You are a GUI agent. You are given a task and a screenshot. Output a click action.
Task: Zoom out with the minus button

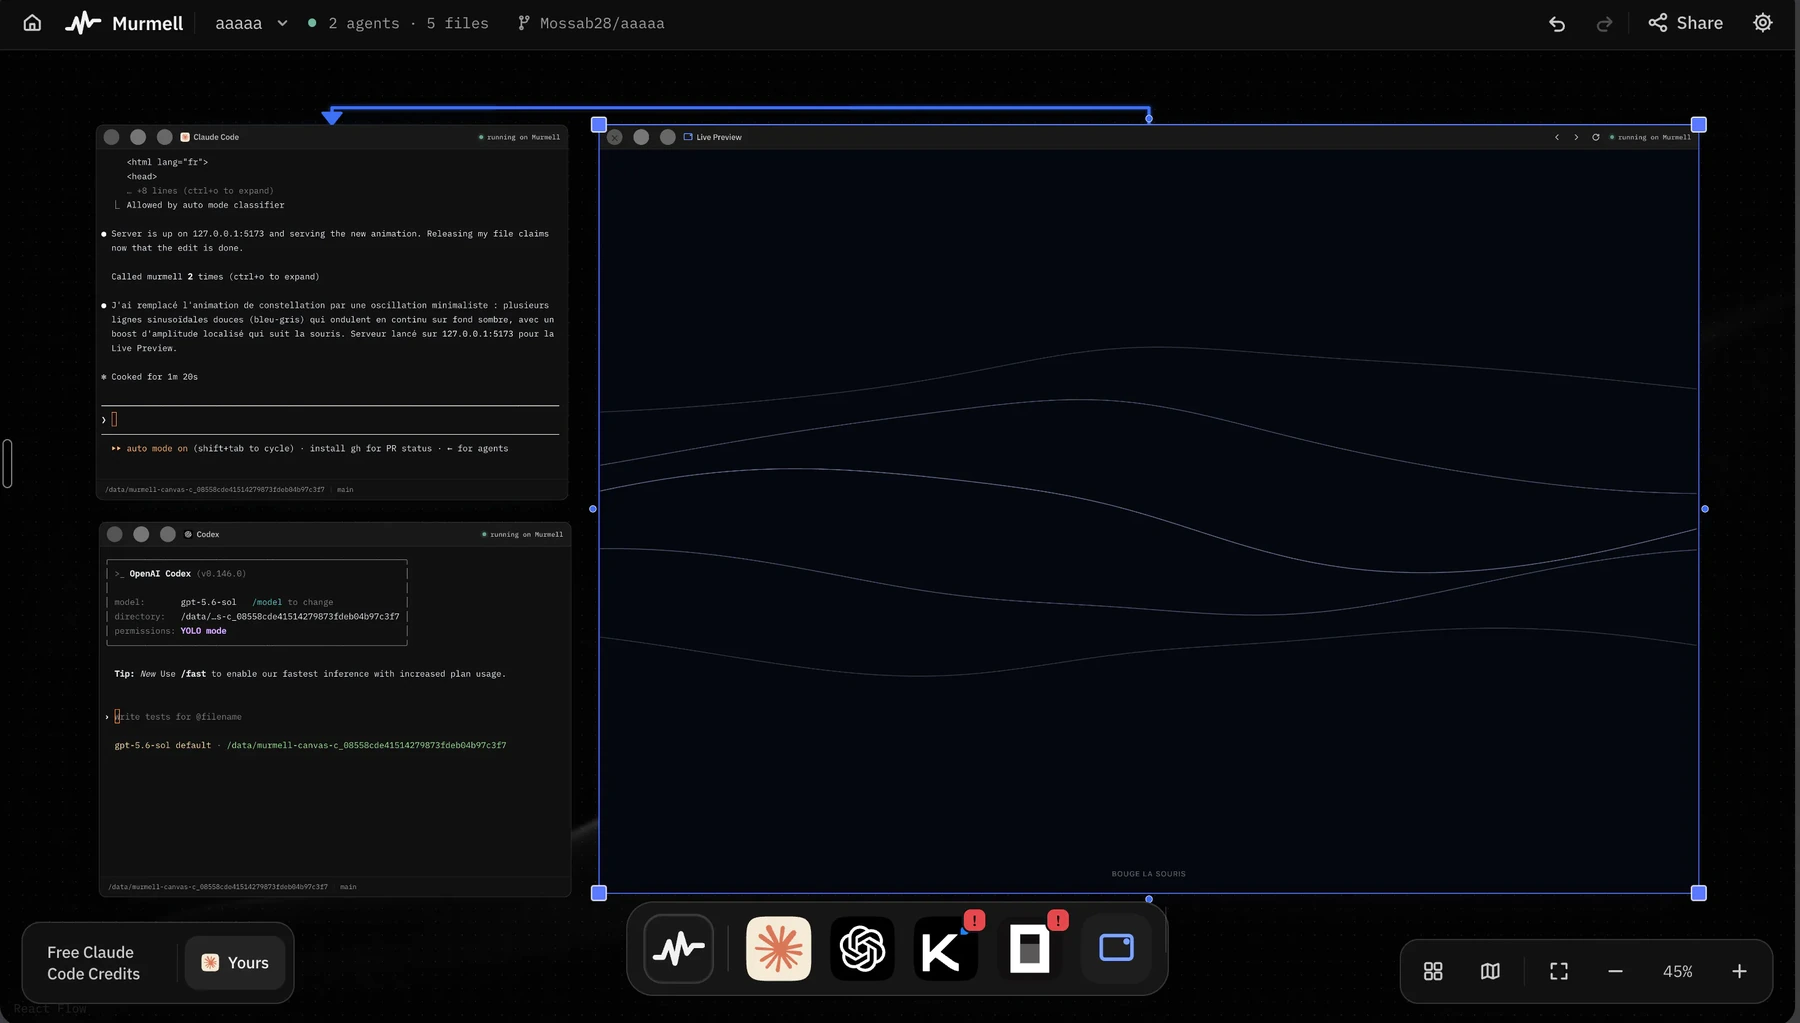coord(1615,971)
